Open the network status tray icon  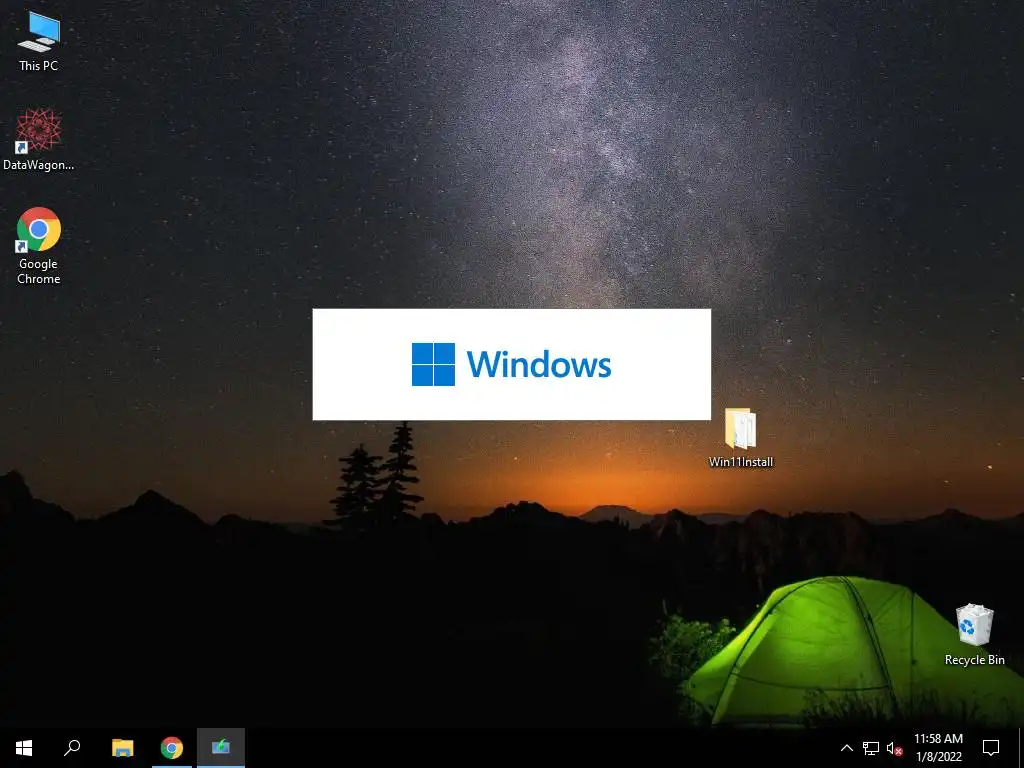pos(871,748)
